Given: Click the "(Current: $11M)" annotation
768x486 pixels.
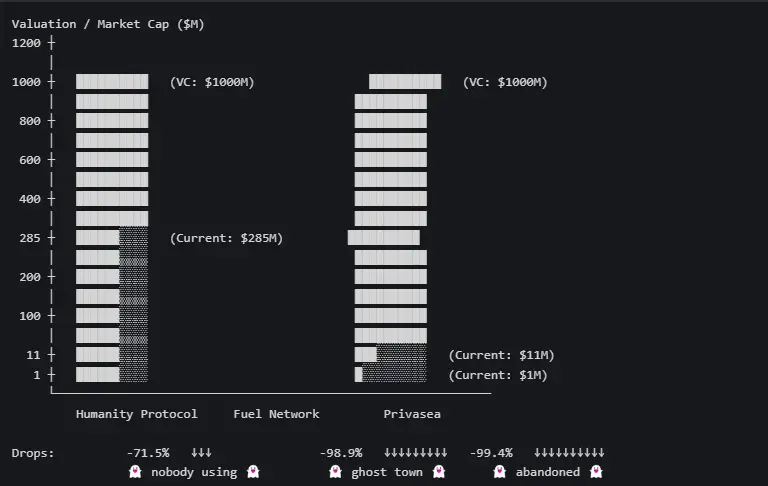Looking at the screenshot, I should 501,355.
